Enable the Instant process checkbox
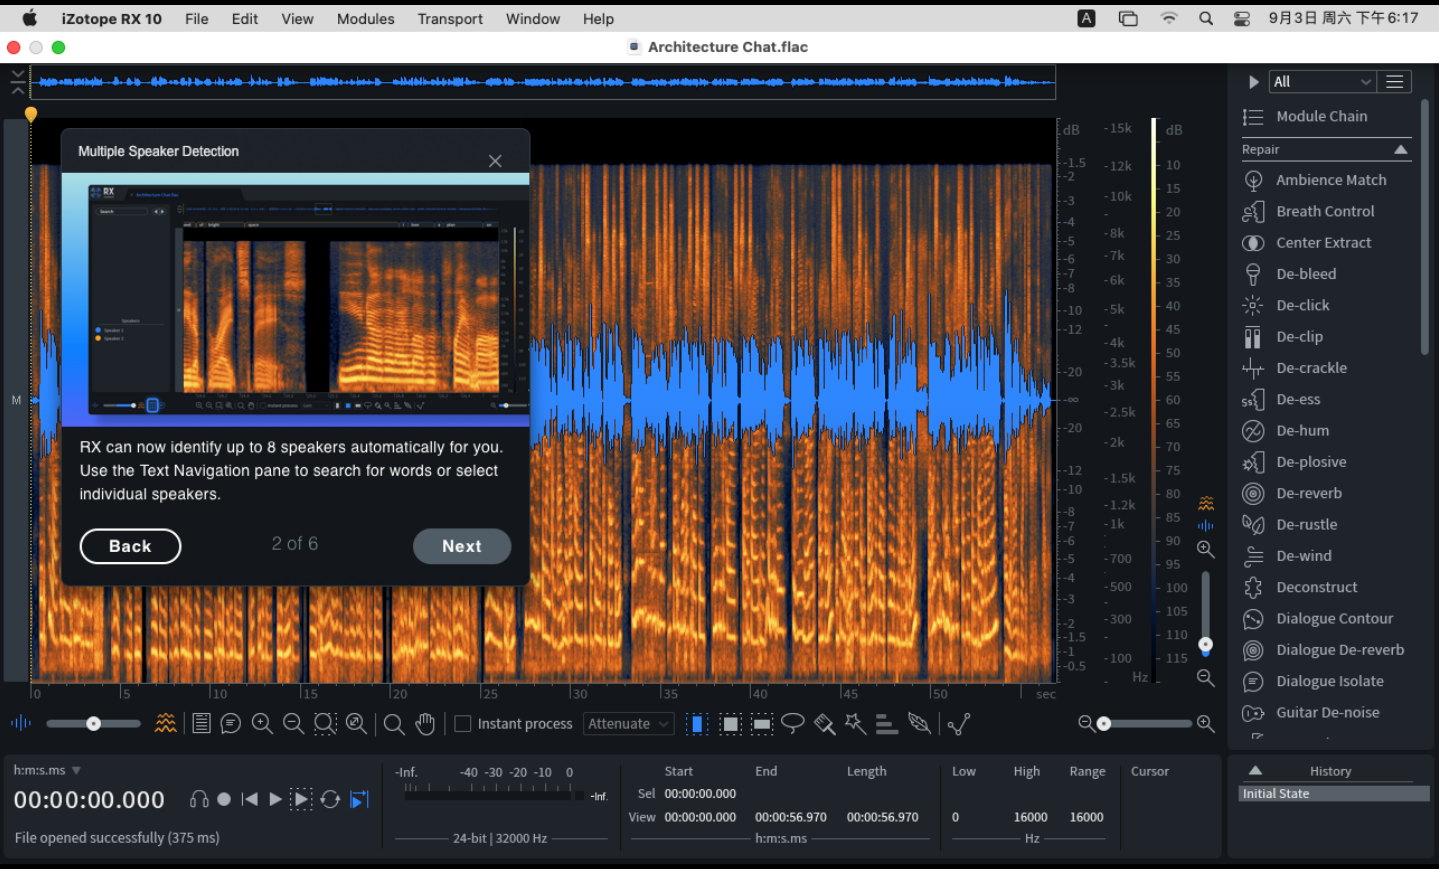This screenshot has width=1439, height=869. click(463, 724)
